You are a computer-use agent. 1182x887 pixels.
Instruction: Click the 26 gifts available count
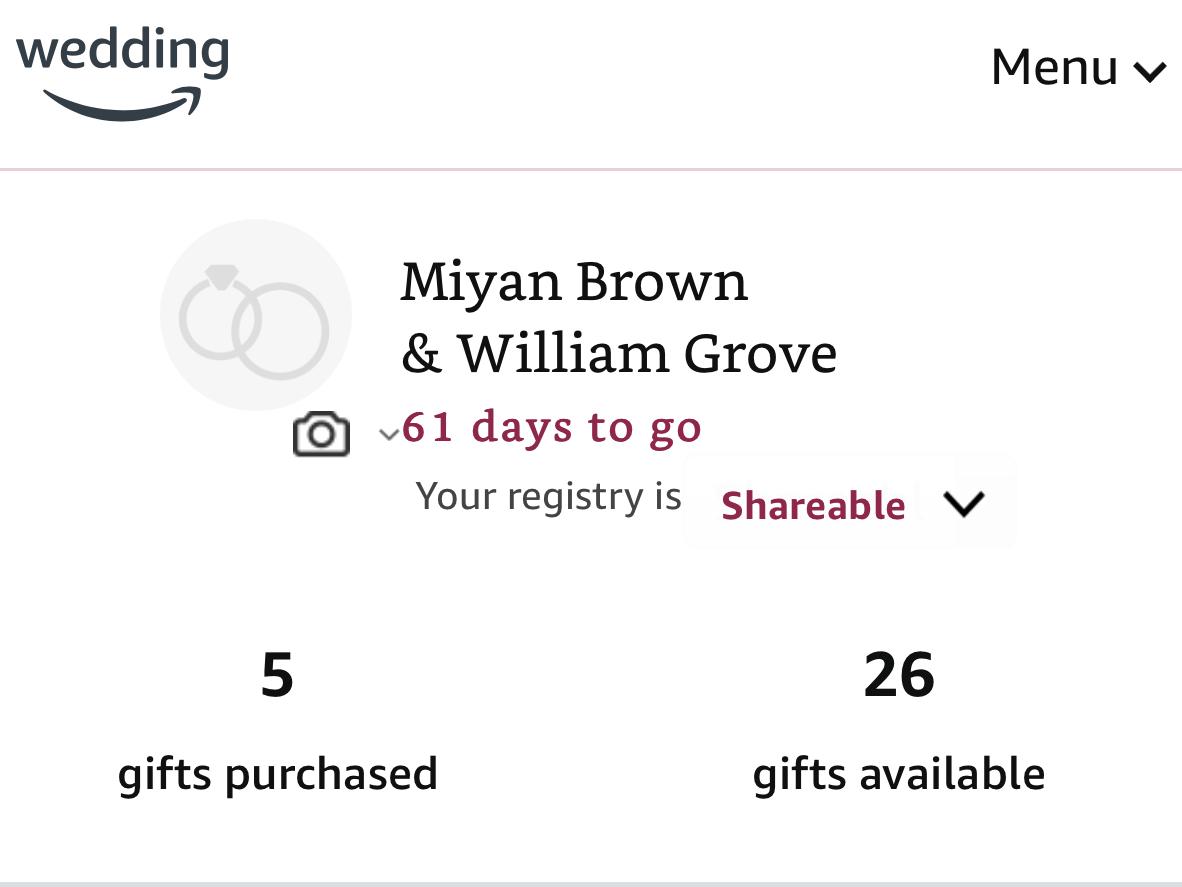click(899, 675)
